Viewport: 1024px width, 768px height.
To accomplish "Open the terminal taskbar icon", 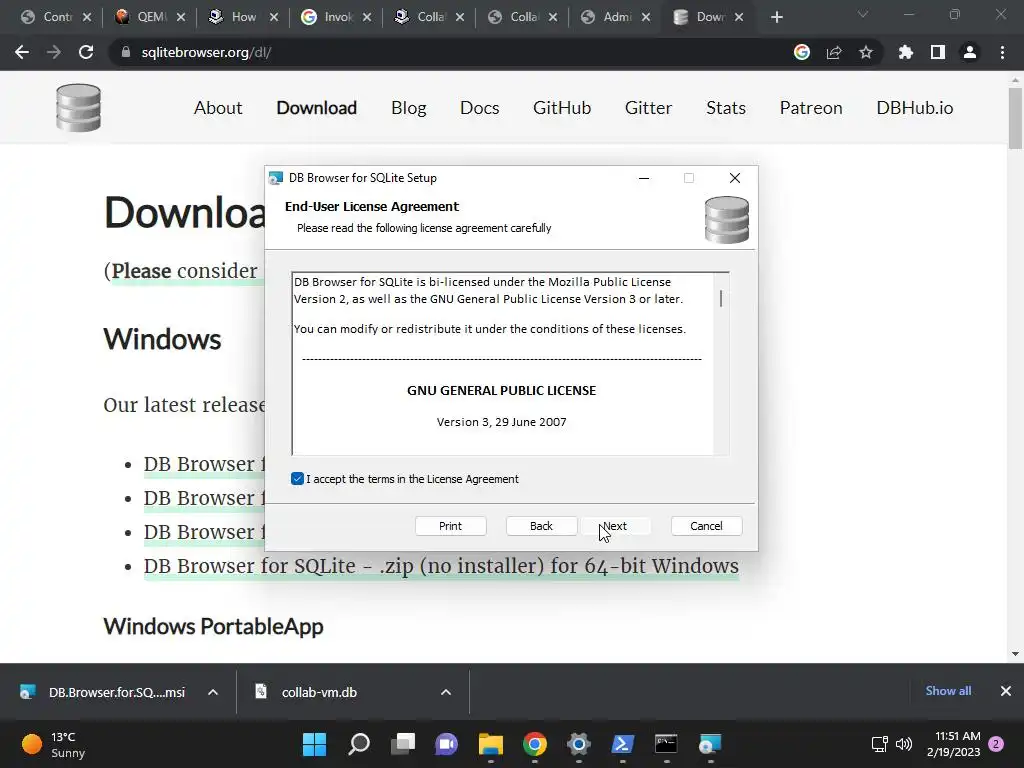I will [x=666, y=744].
